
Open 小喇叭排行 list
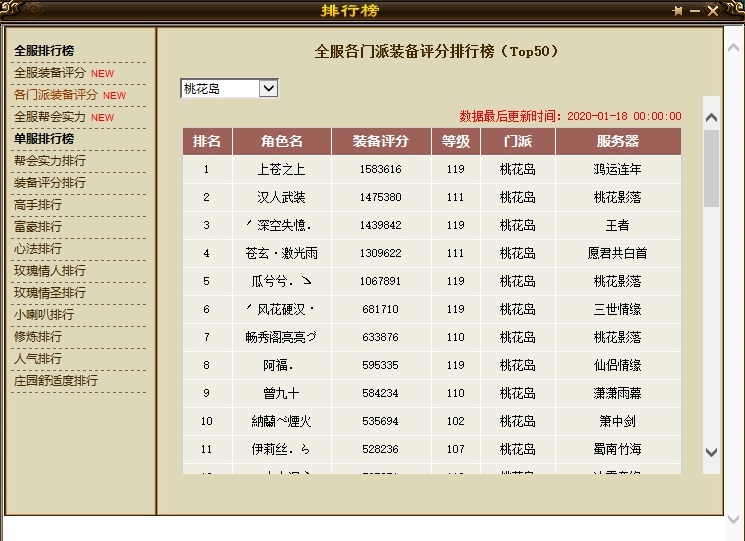(x=44, y=314)
